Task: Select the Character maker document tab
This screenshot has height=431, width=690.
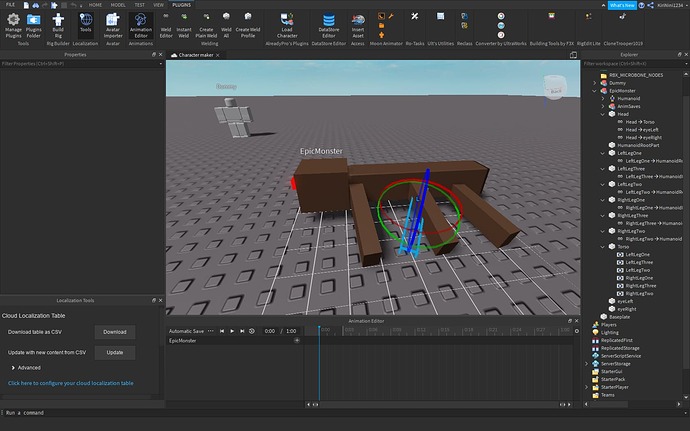Action: [196, 55]
